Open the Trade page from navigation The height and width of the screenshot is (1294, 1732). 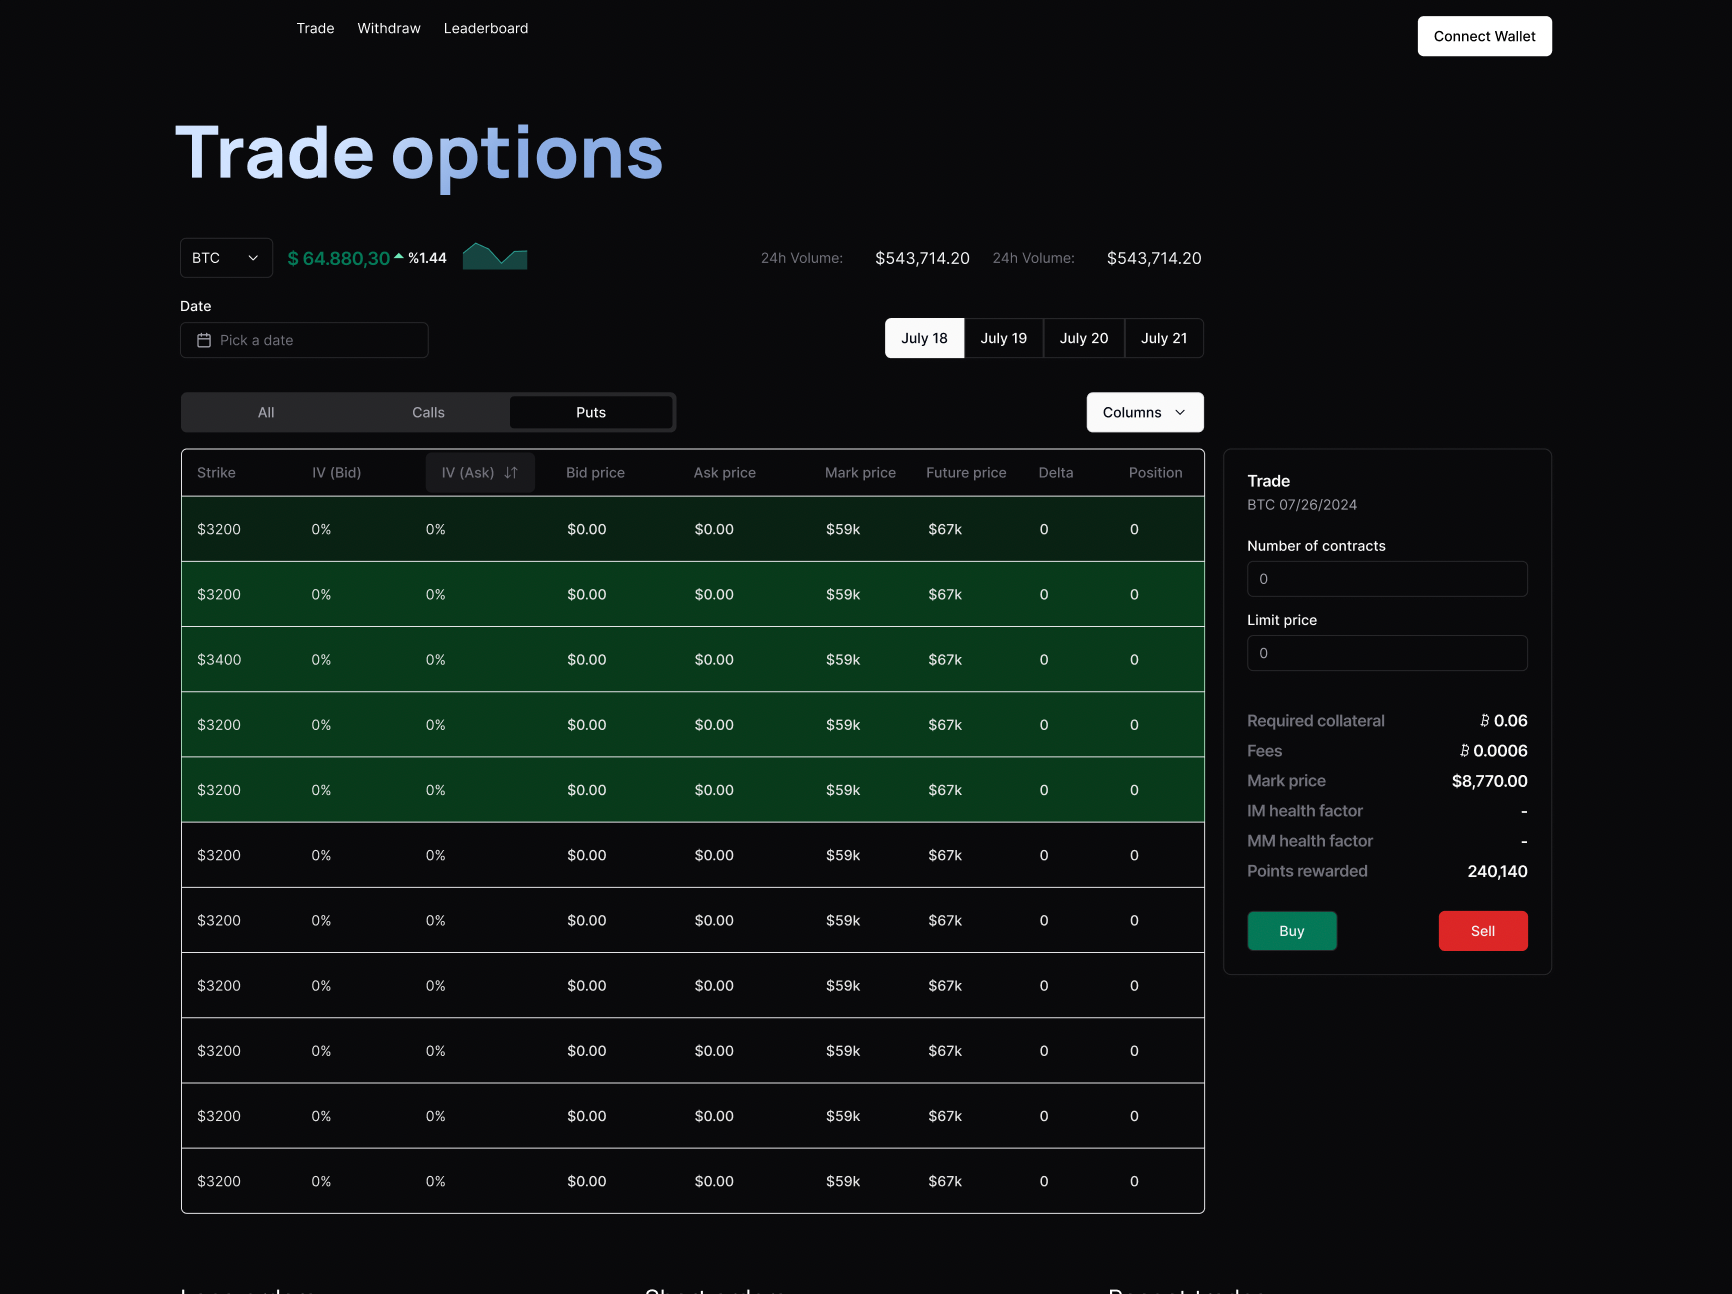click(x=315, y=28)
